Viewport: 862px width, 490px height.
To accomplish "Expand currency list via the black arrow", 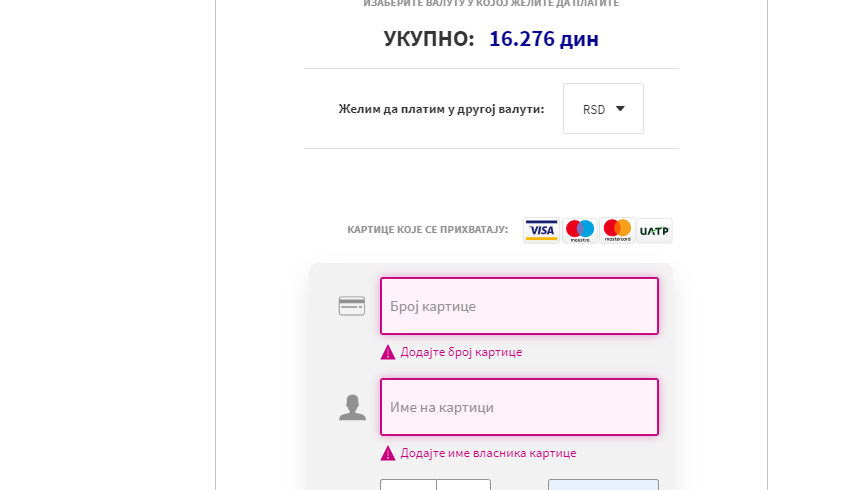I will pos(620,109).
